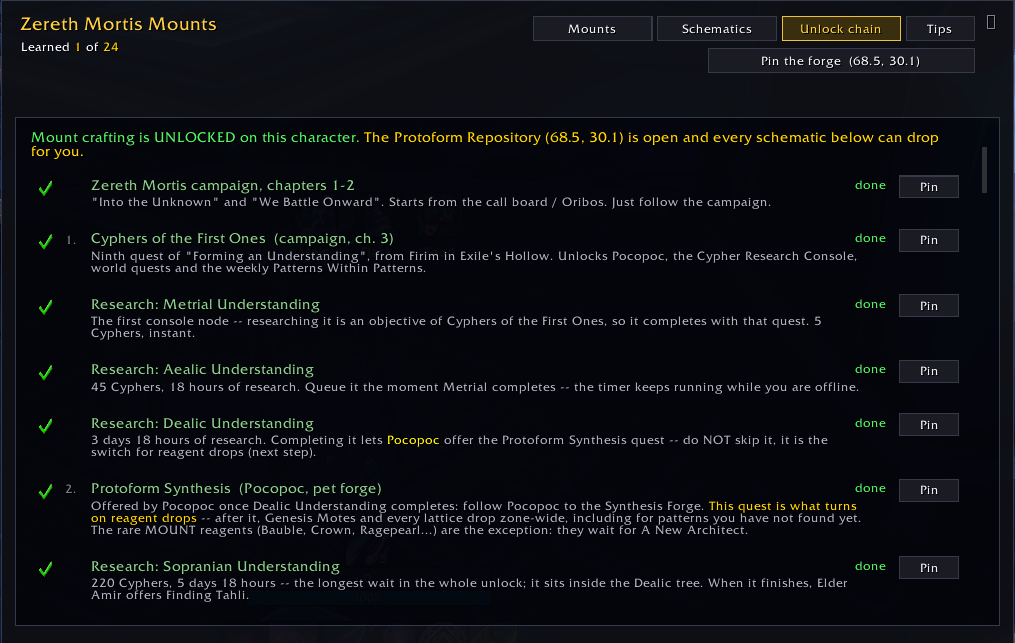The image size is (1015, 643).
Task: Click the highlighted "Pocopoc" name in Dealic description
Action: [413, 440]
